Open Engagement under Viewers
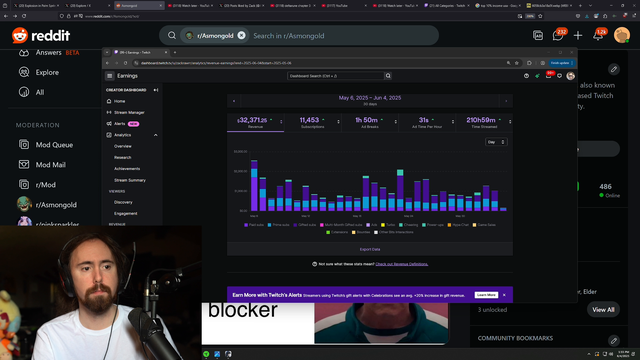The width and height of the screenshot is (640, 360). pyautogui.click(x=126, y=213)
